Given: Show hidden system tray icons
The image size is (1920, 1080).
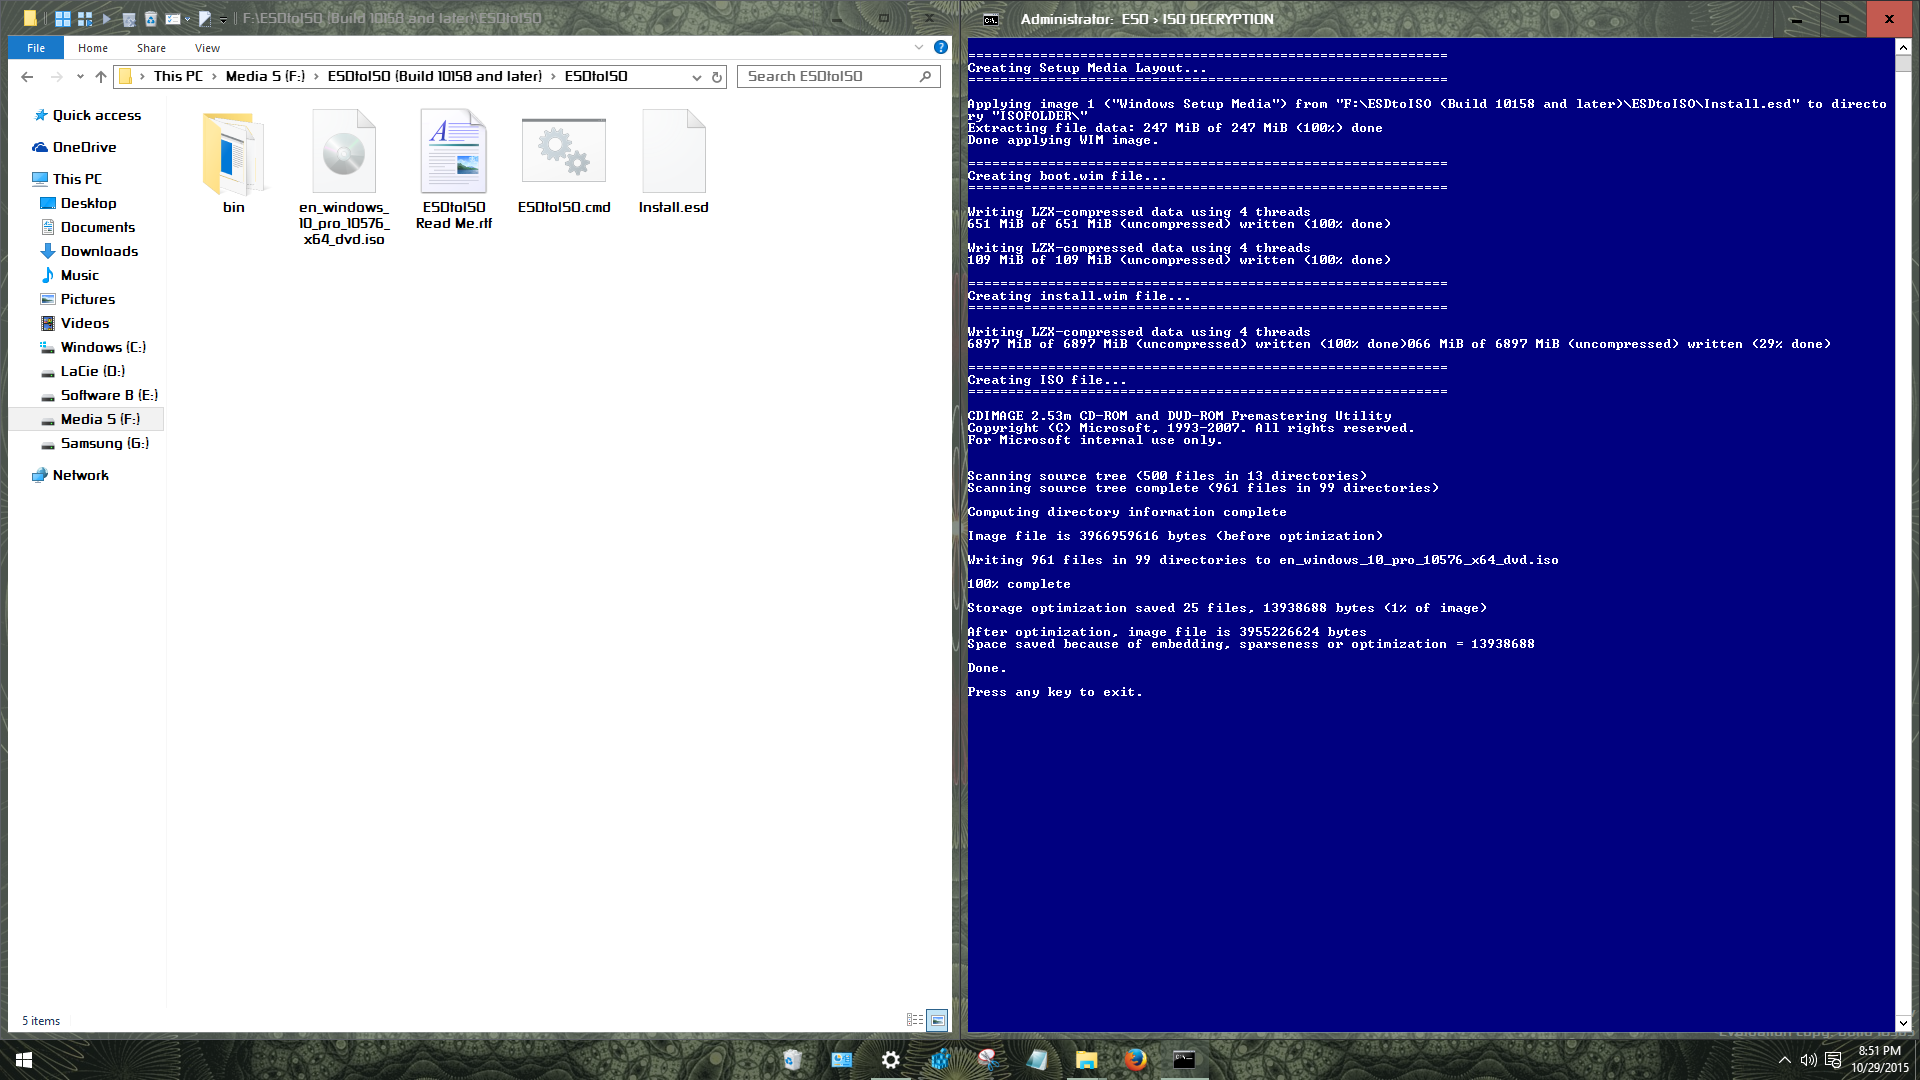Looking at the screenshot, I should pyautogui.click(x=1785, y=1060).
